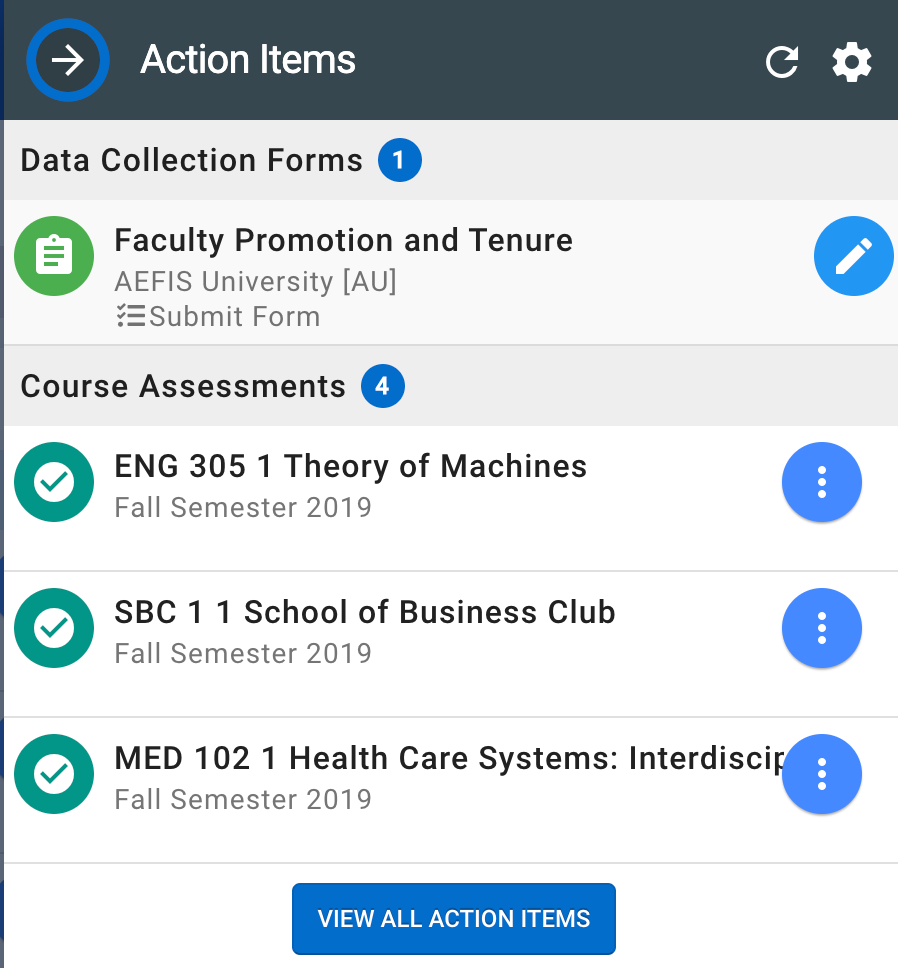Open Action Items settings gear
Screen dimensions: 898x968
click(852, 62)
